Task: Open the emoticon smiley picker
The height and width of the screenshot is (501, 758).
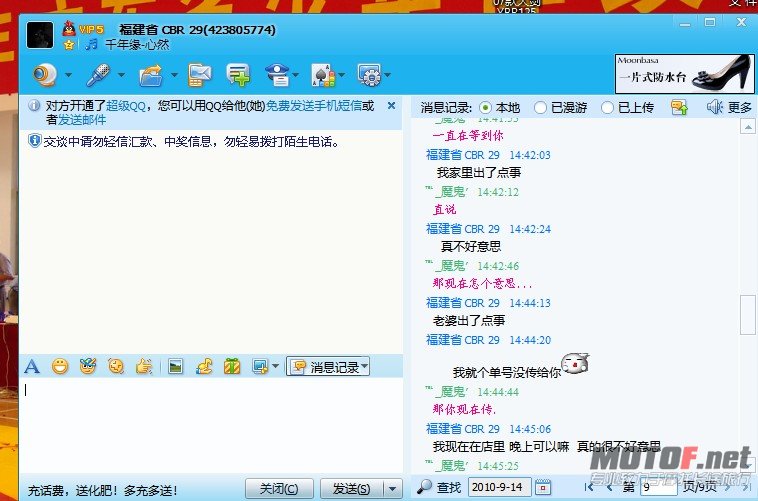Action: click(60, 367)
